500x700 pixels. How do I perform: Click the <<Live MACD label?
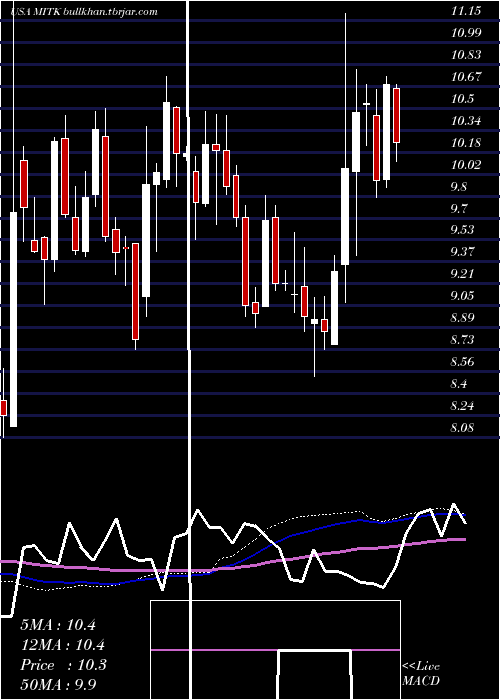(421, 673)
